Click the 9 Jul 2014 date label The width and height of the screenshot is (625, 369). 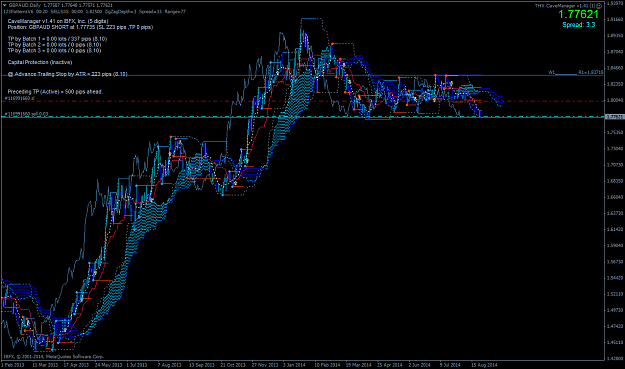click(x=450, y=365)
